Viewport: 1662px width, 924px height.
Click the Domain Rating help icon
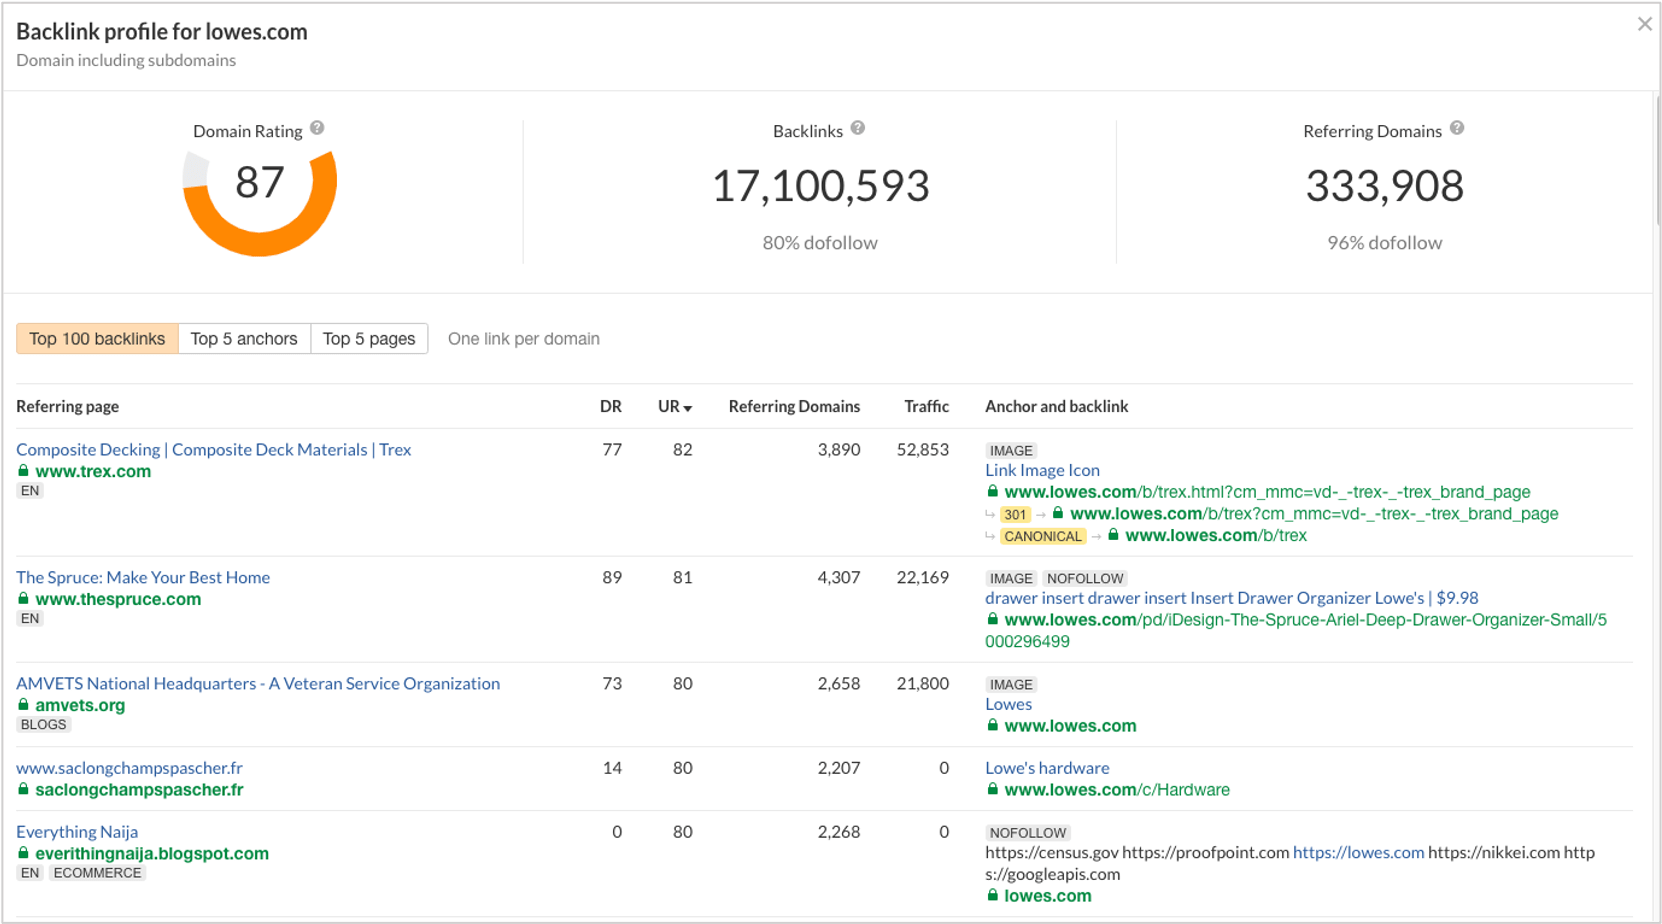[x=317, y=128]
